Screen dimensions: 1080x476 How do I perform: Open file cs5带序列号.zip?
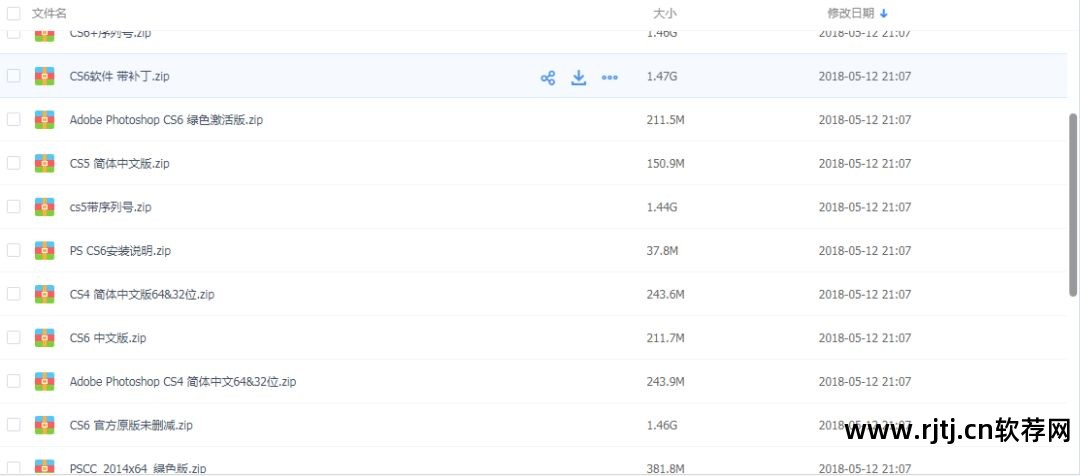[x=110, y=207]
